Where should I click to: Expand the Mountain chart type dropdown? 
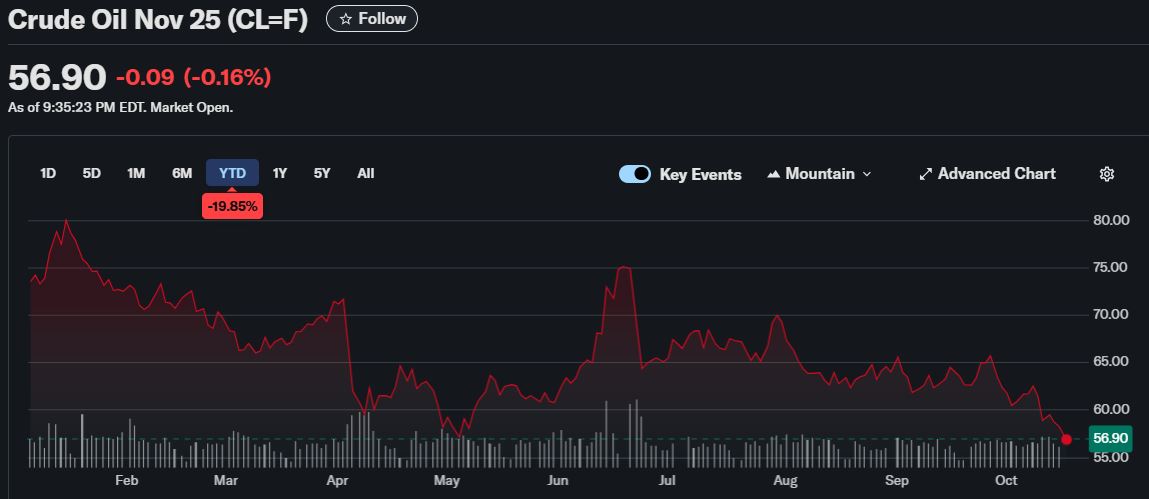click(x=866, y=174)
